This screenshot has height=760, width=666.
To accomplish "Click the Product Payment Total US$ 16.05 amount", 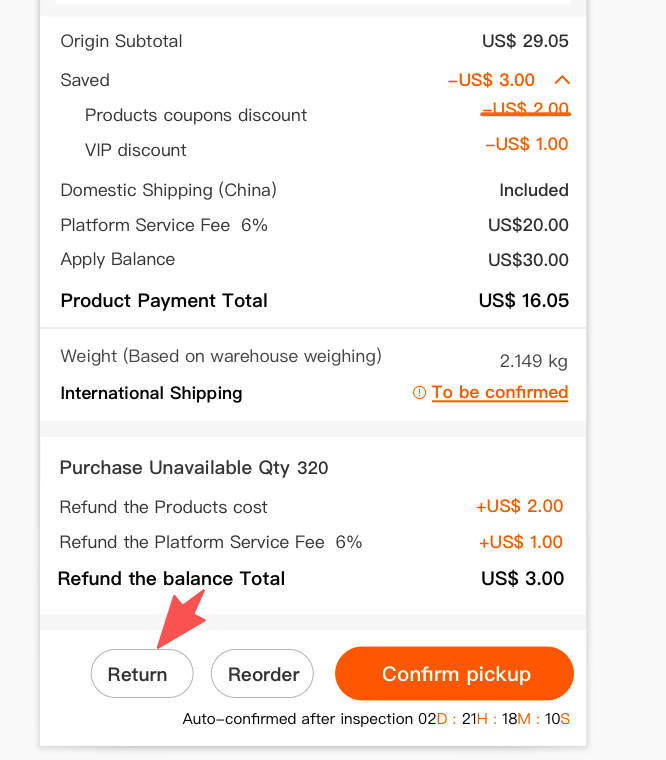I will tap(523, 300).
